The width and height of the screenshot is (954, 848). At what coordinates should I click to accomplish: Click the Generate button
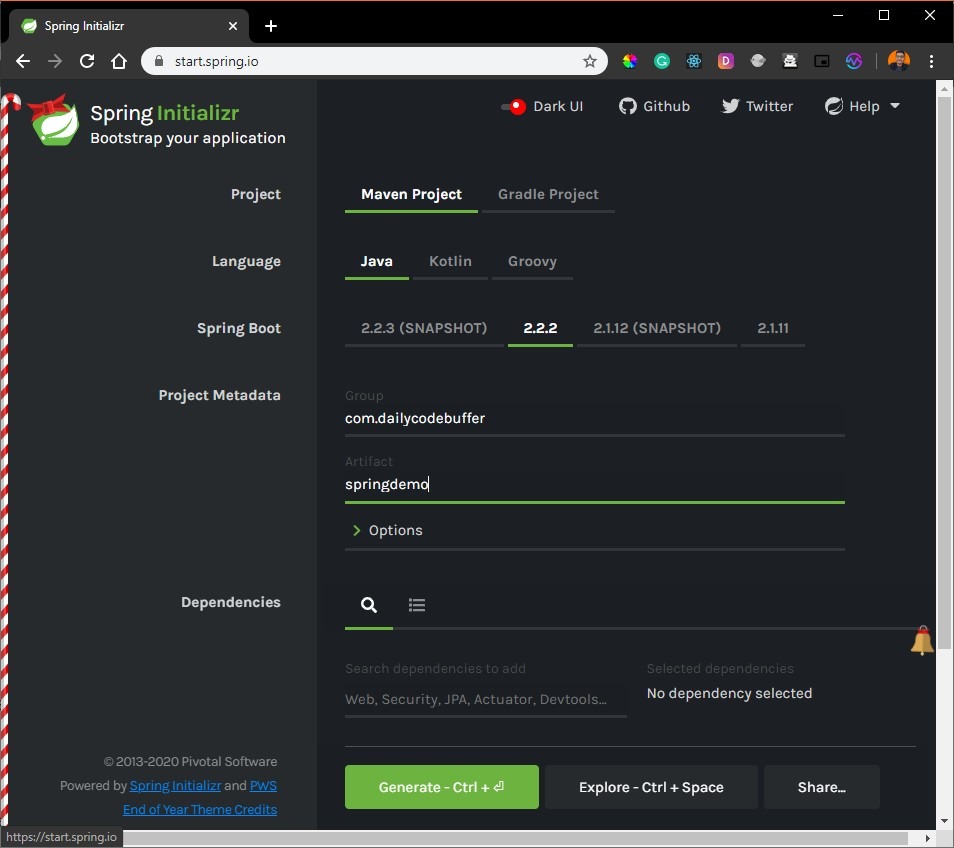tap(441, 787)
